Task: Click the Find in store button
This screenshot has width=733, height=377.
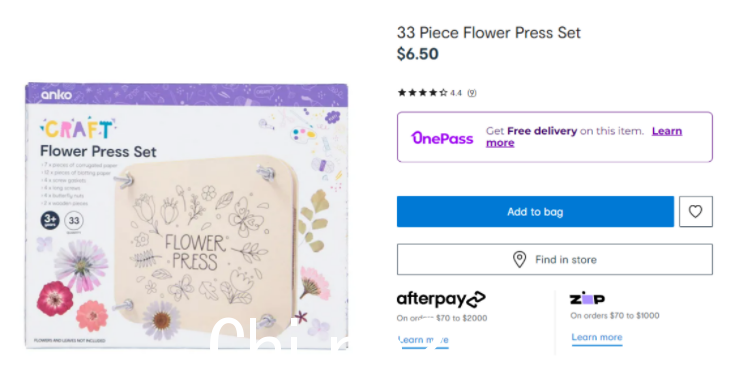Action: coord(554,259)
